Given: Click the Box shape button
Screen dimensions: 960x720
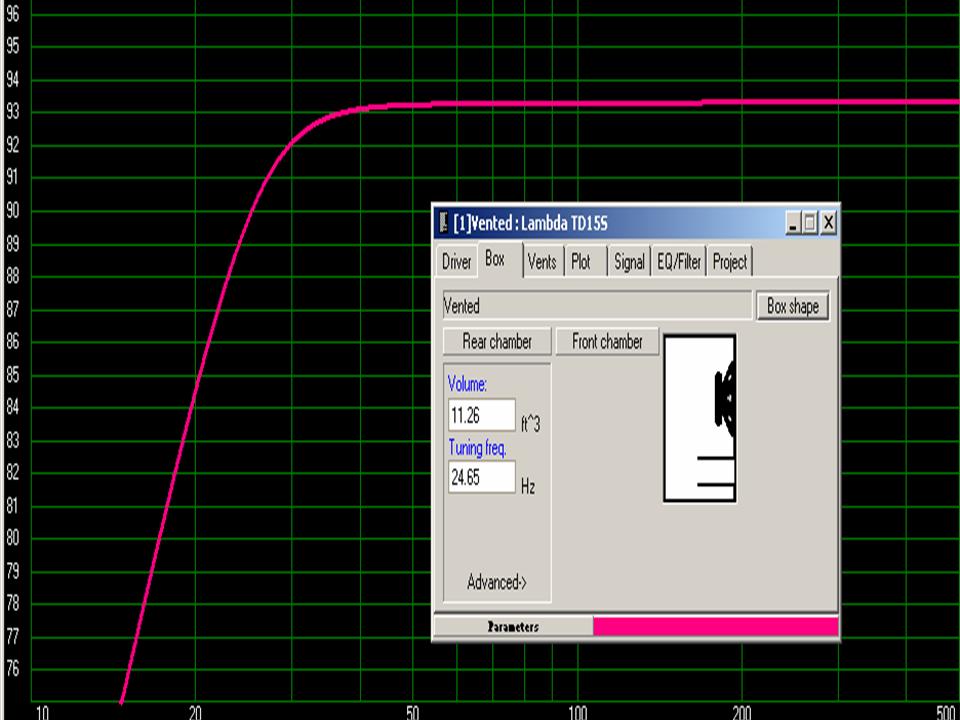Looking at the screenshot, I should tap(793, 306).
